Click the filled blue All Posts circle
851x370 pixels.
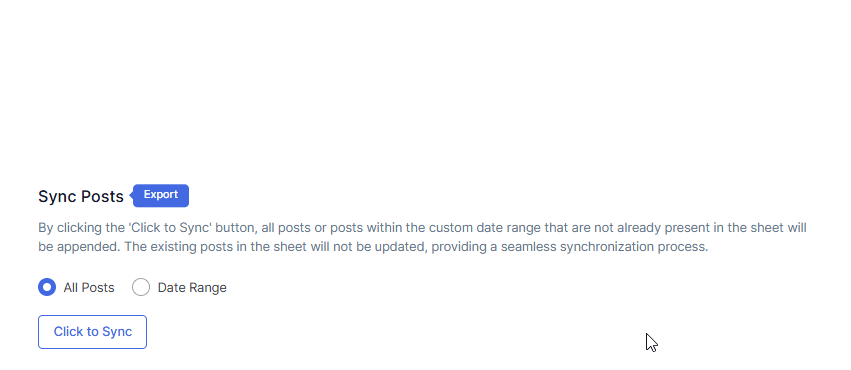pyautogui.click(x=47, y=287)
